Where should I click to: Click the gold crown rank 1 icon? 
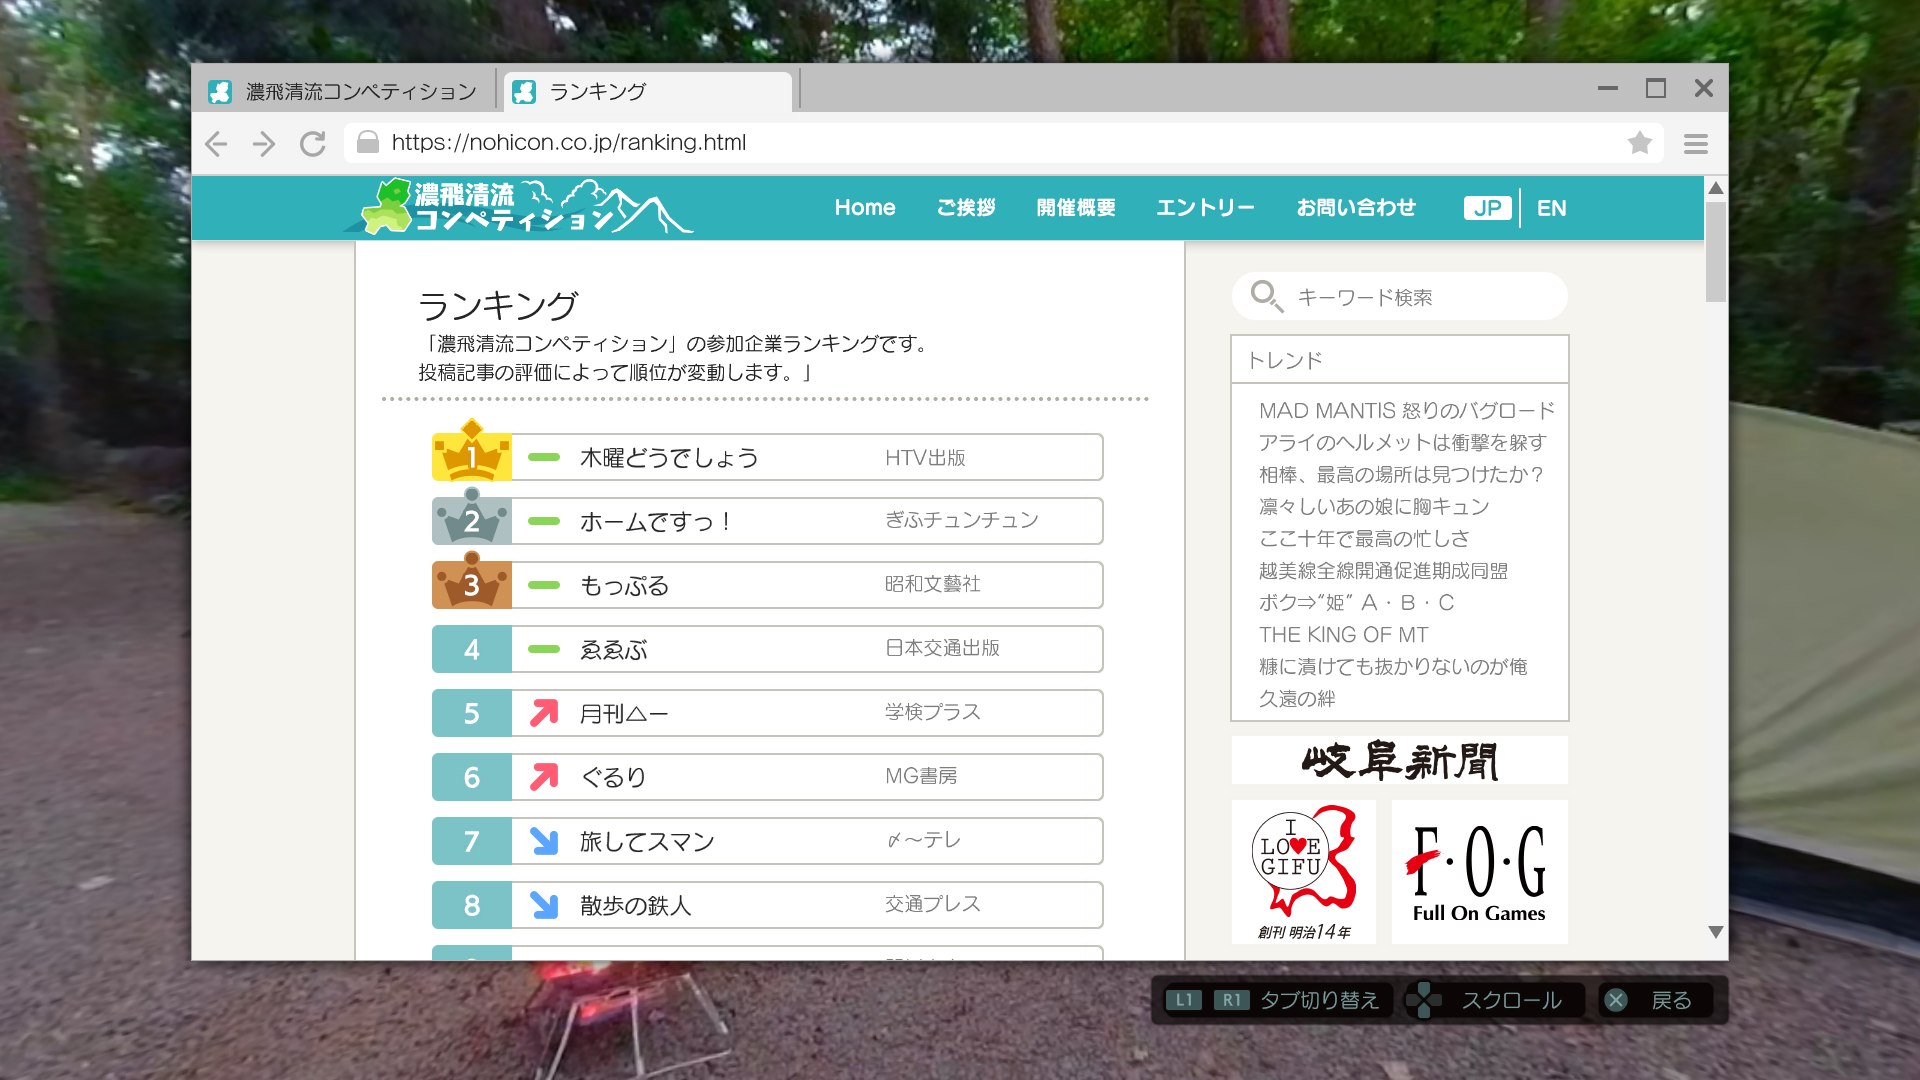point(472,455)
